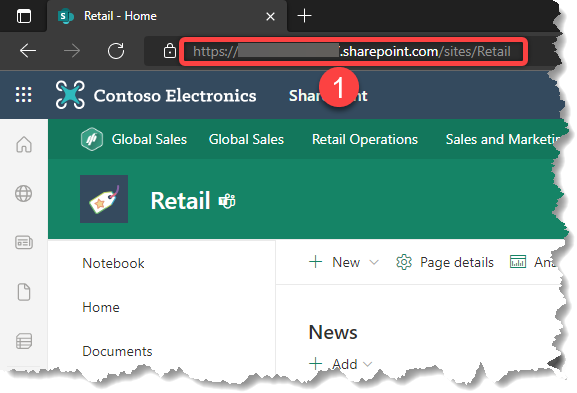Click the Global Sales hub logo icon

pos(92,139)
